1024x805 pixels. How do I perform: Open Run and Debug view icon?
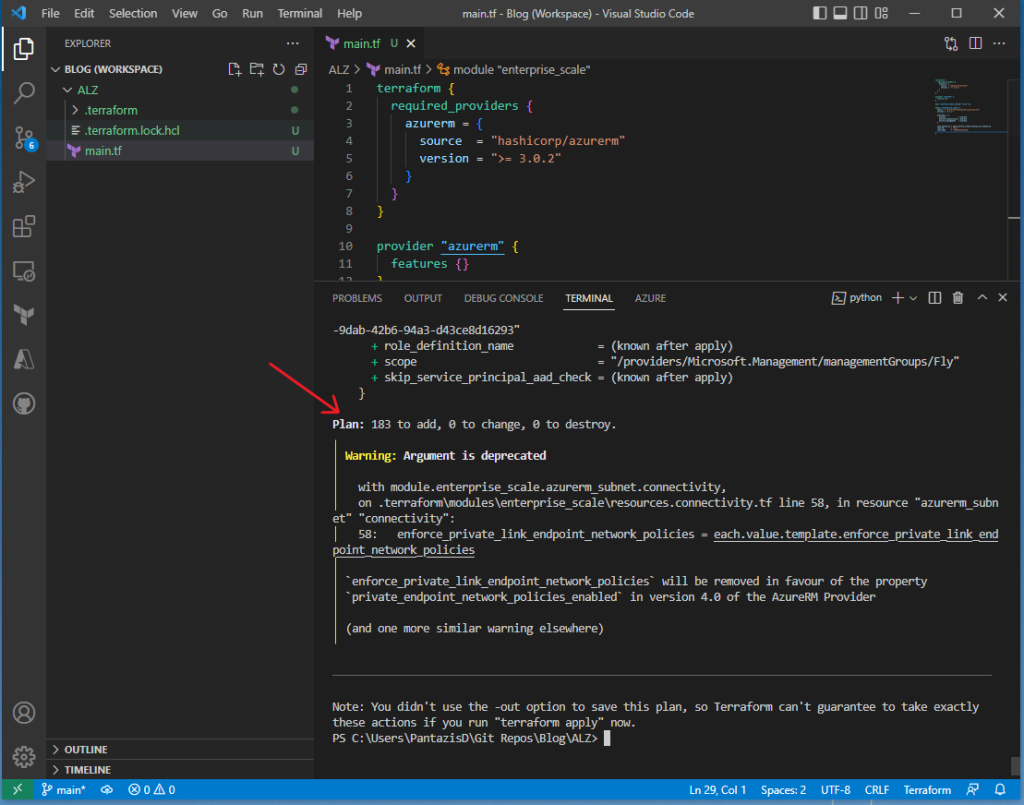coord(24,183)
